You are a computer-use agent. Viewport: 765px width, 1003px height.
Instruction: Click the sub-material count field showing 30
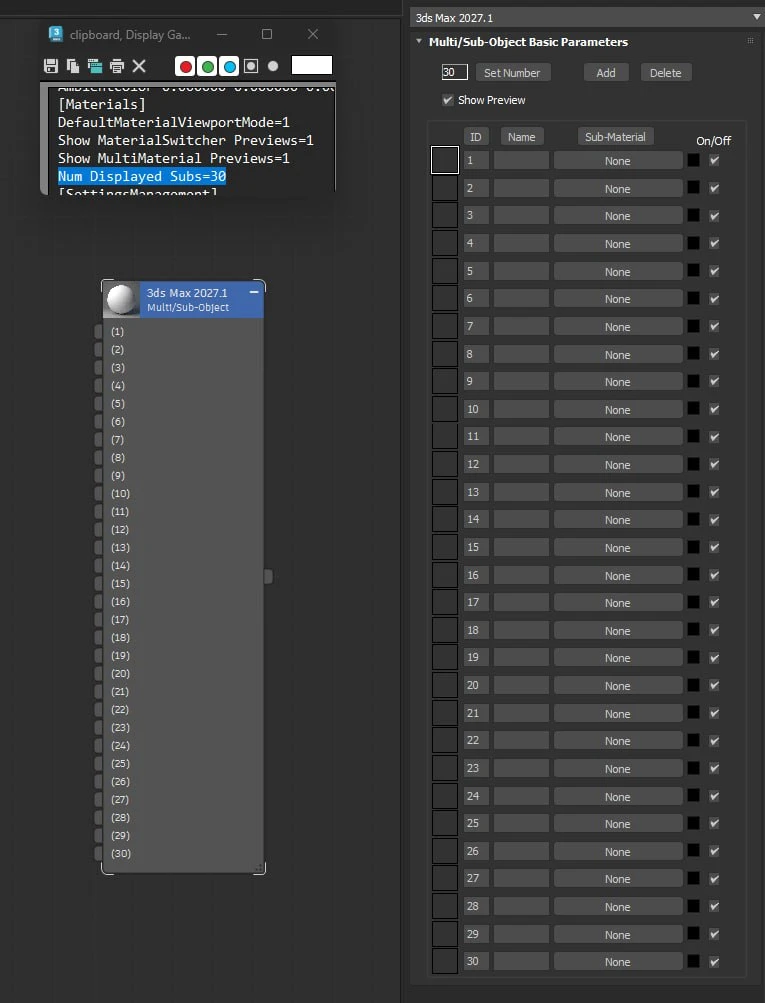(454, 72)
